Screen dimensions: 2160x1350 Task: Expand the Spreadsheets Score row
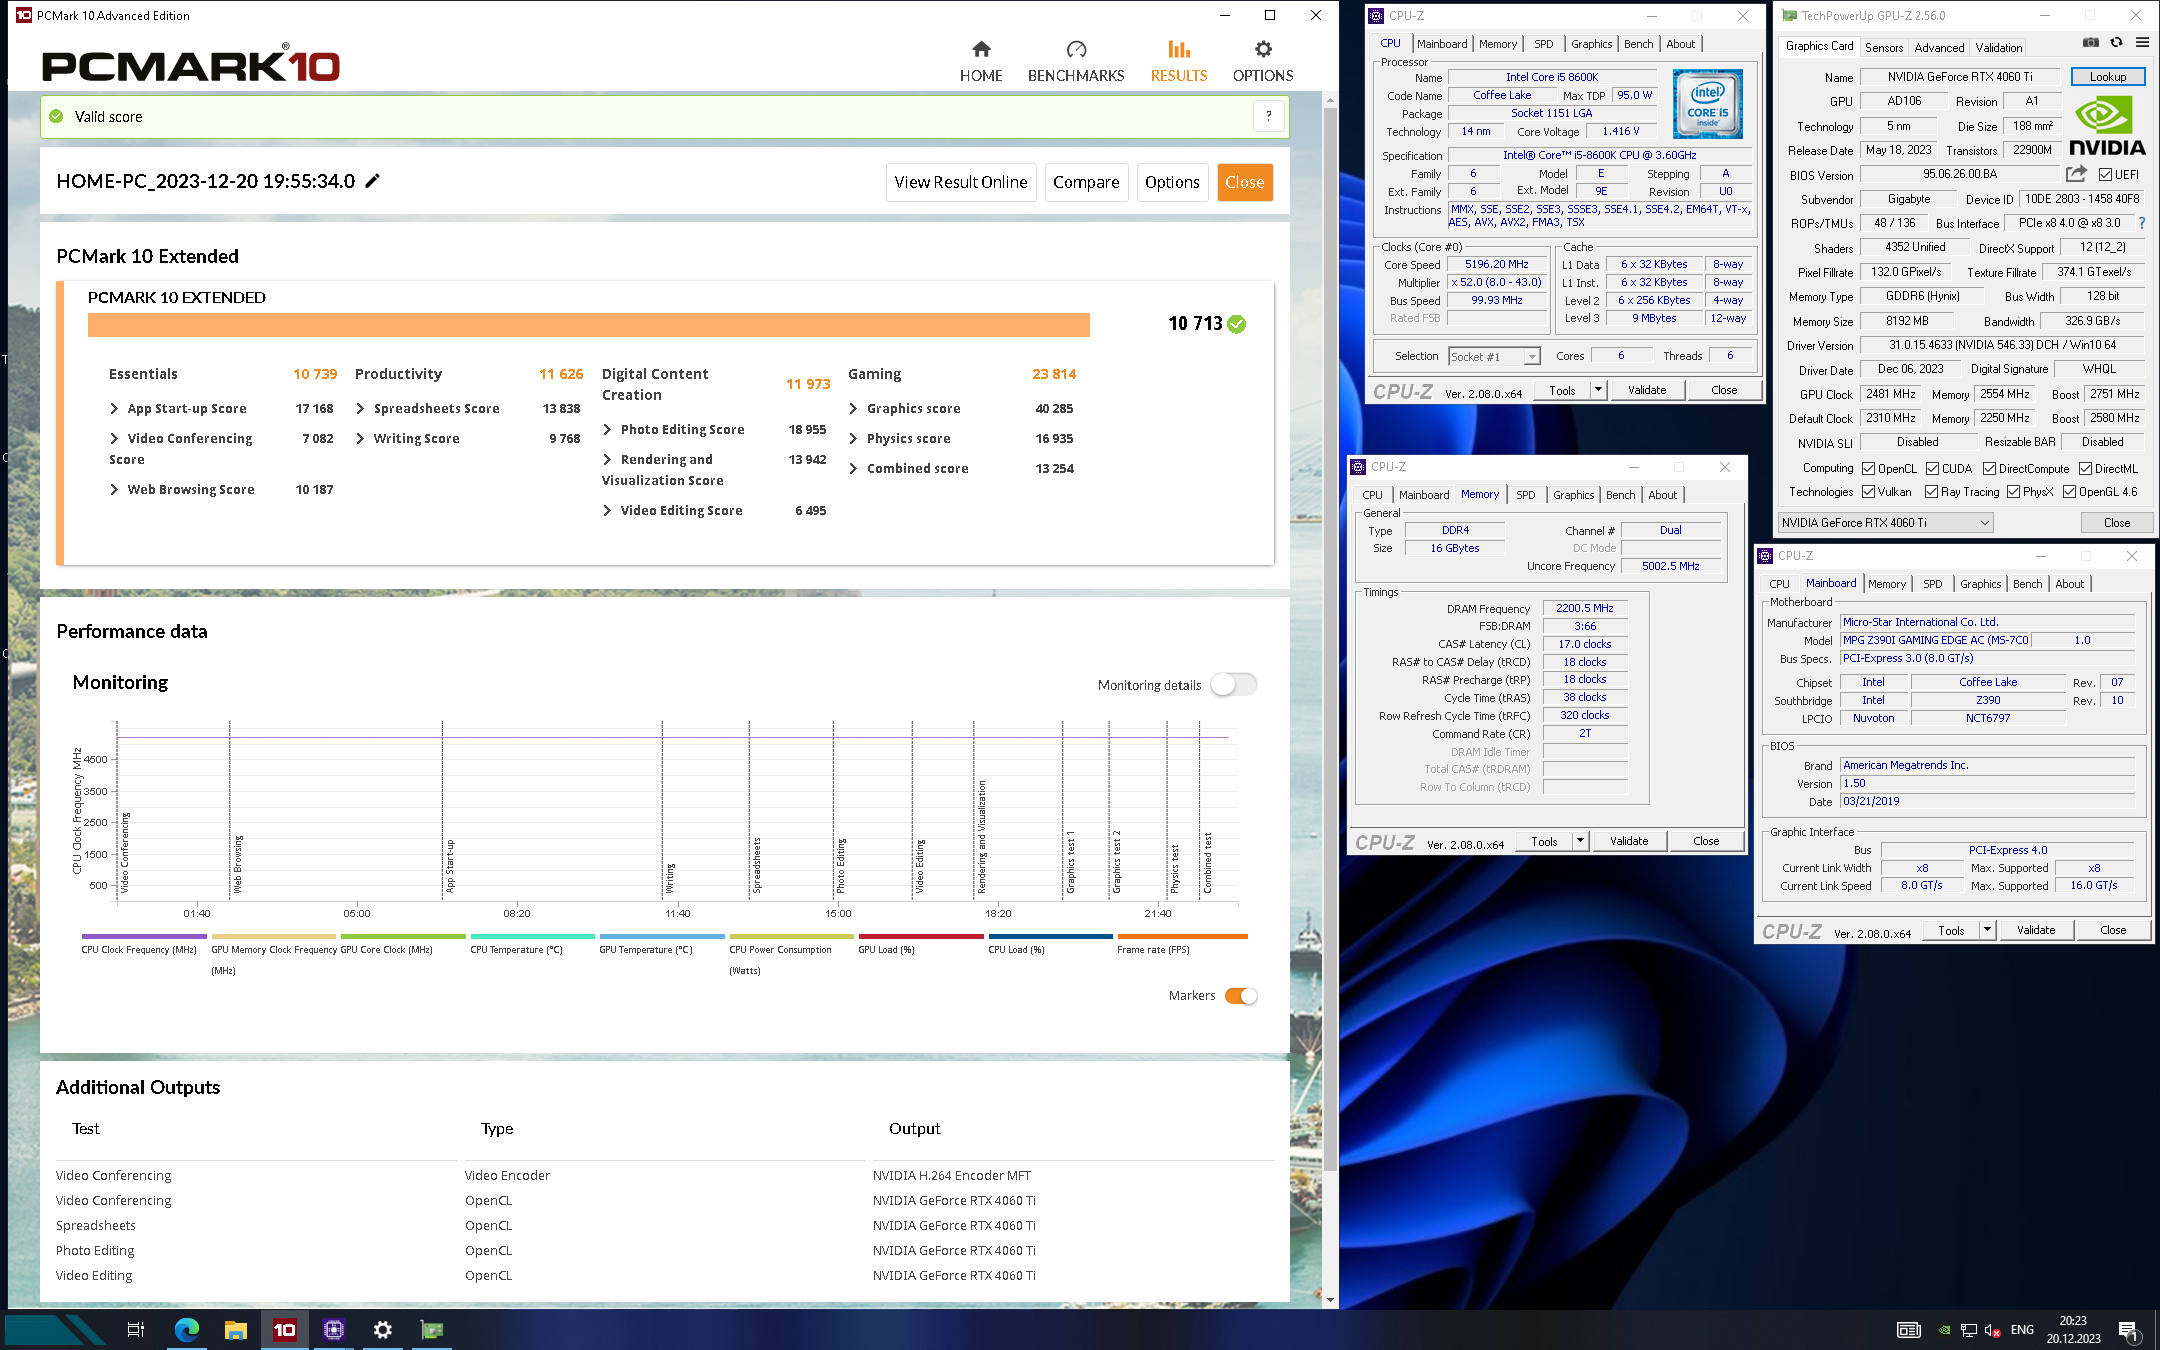360,408
